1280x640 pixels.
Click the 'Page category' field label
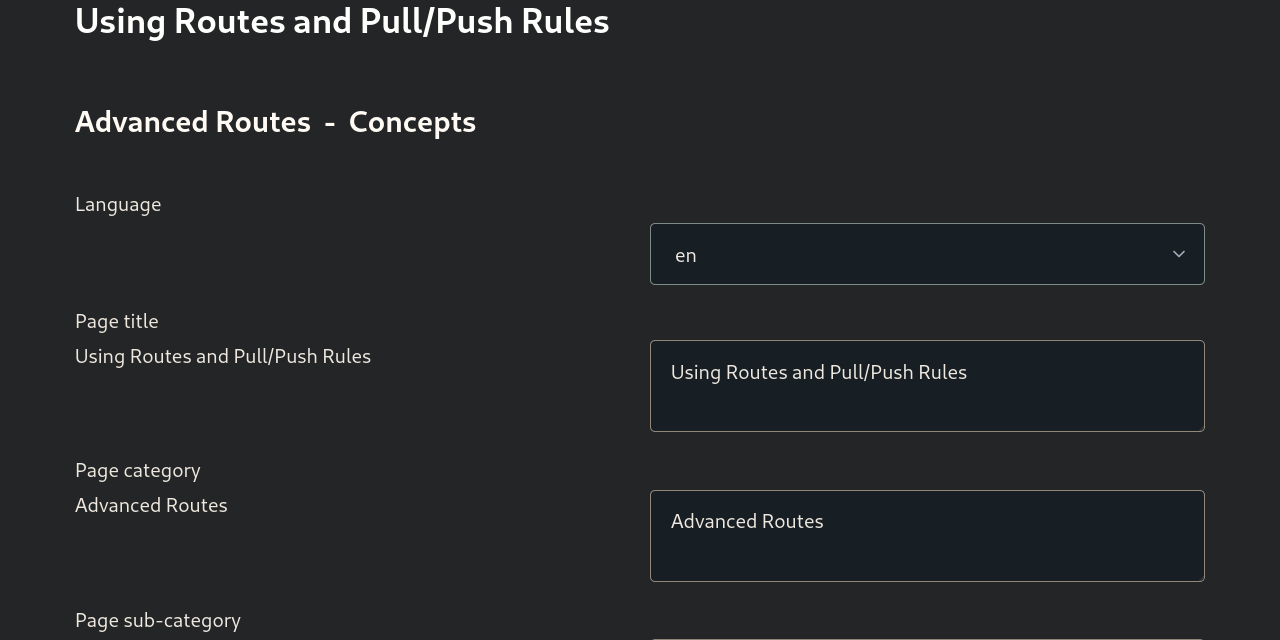pyautogui.click(x=138, y=470)
